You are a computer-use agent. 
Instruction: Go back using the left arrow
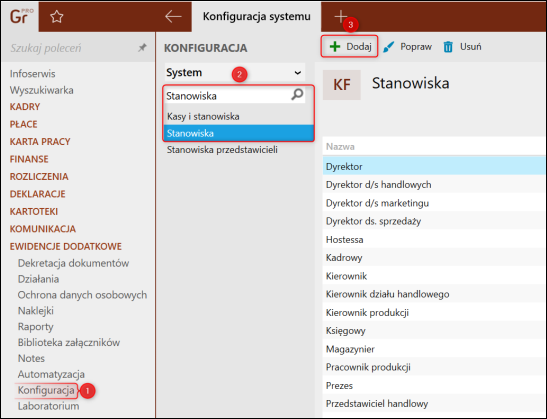[173, 16]
